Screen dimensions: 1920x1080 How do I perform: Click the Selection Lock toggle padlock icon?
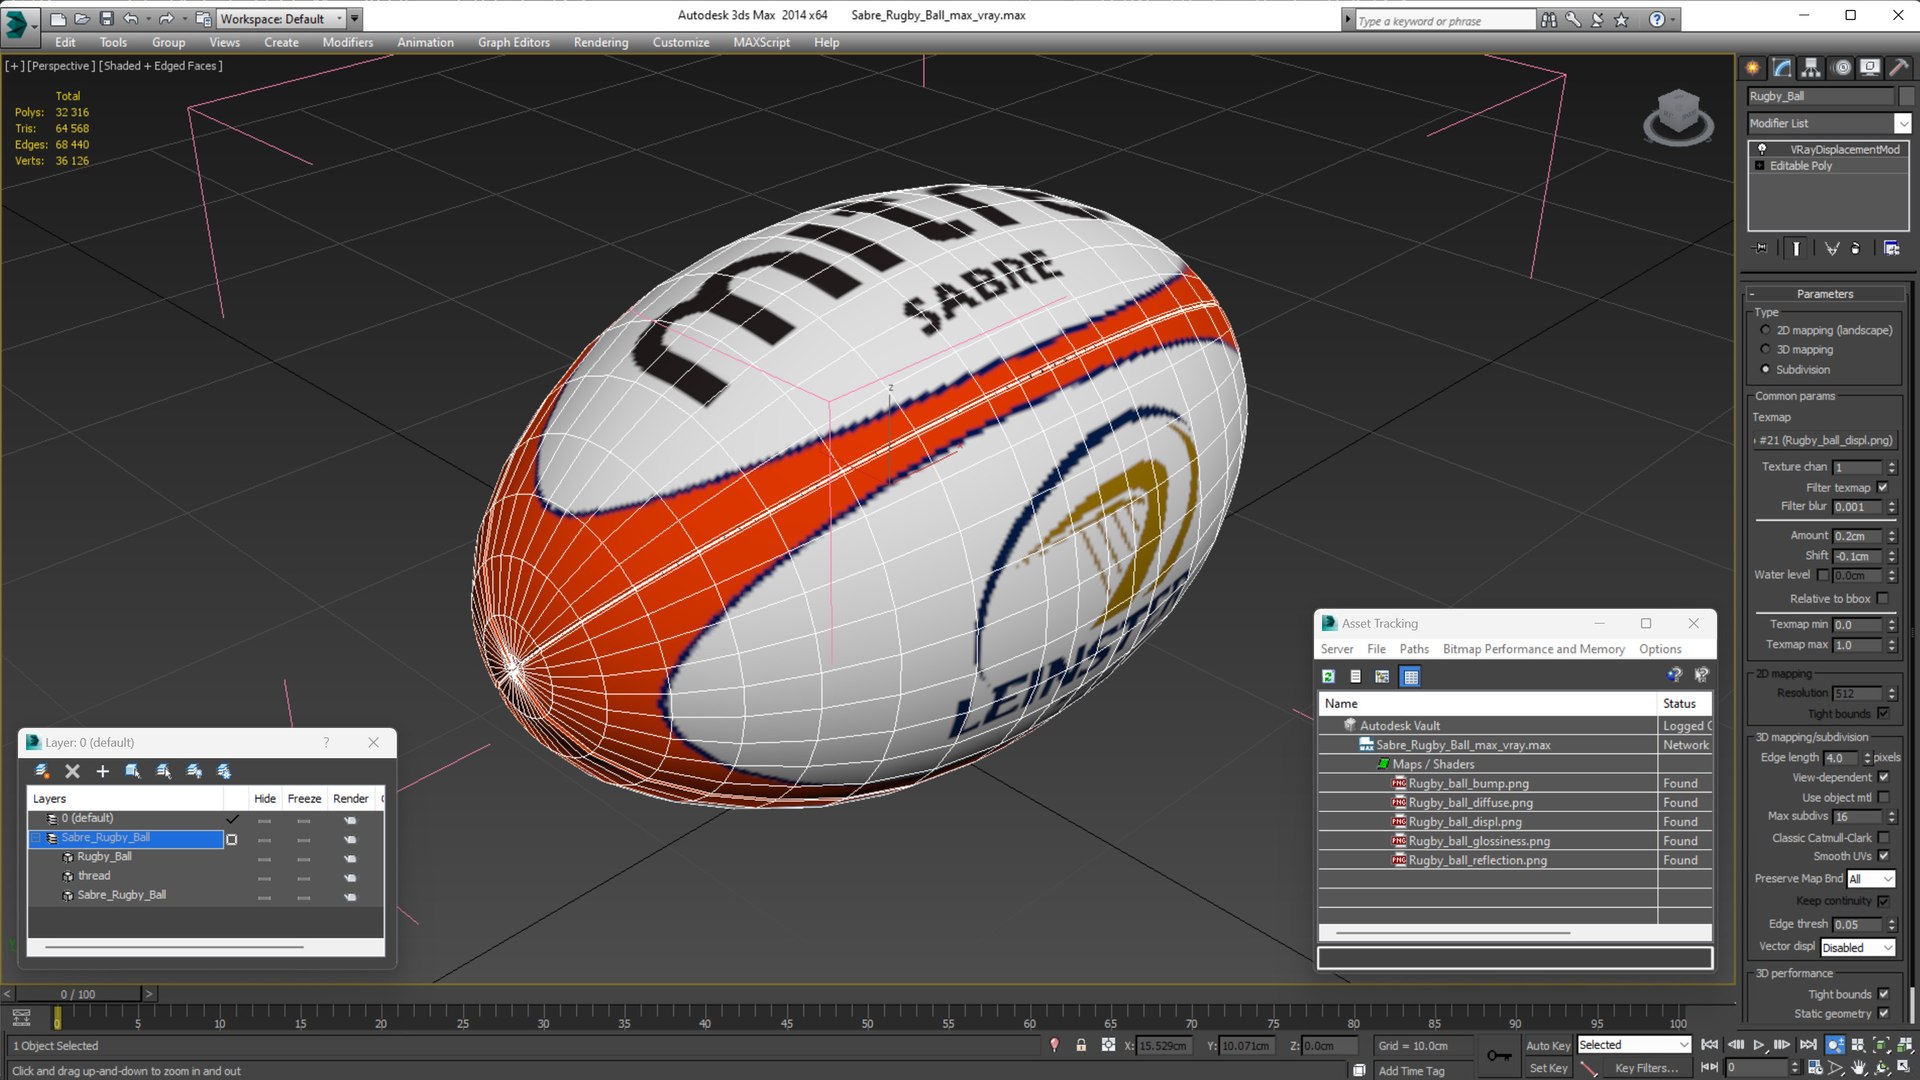[1081, 1045]
